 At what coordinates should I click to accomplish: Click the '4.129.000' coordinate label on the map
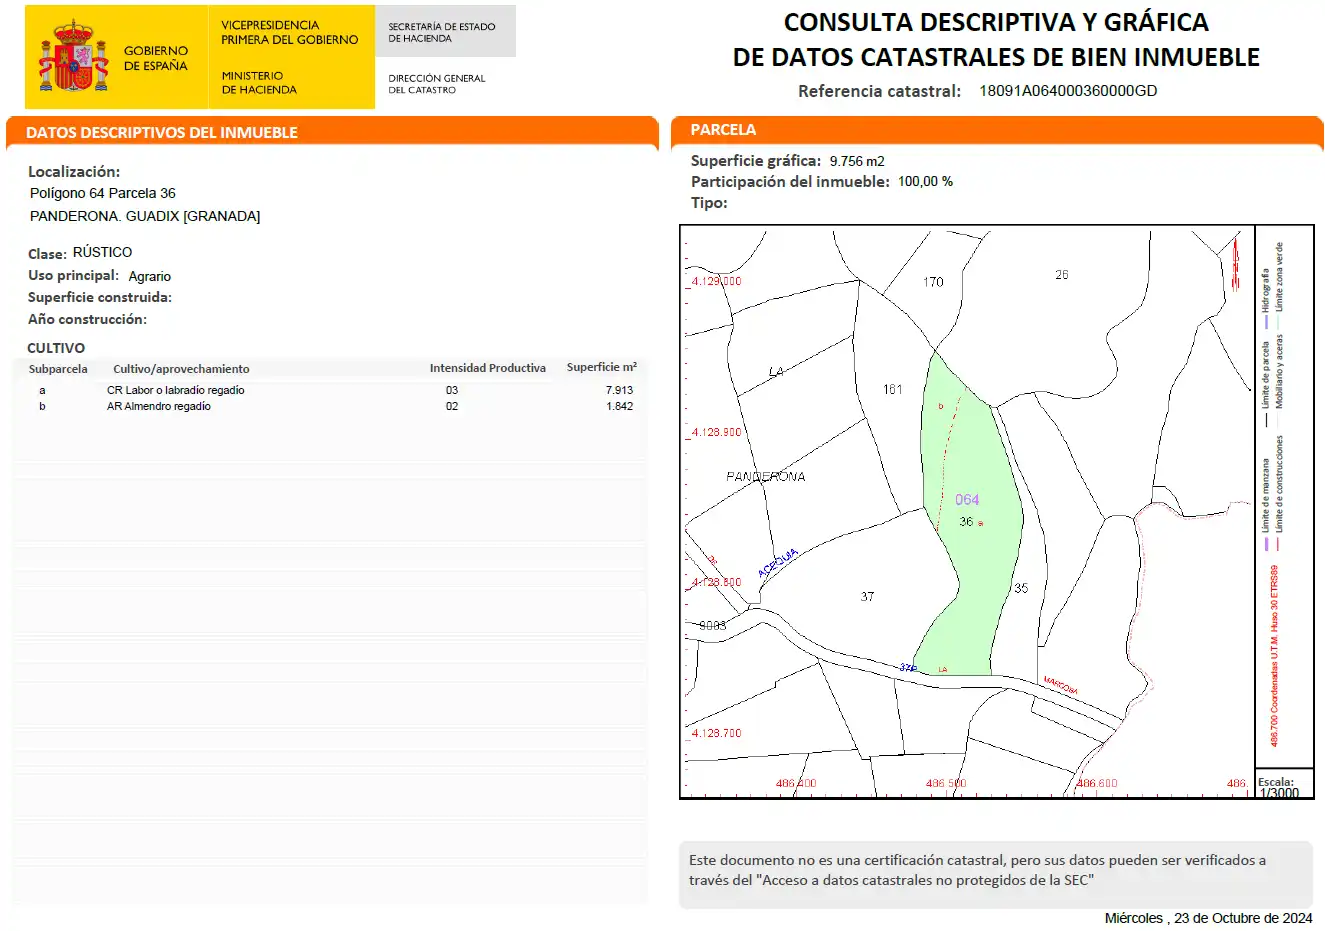(x=717, y=282)
